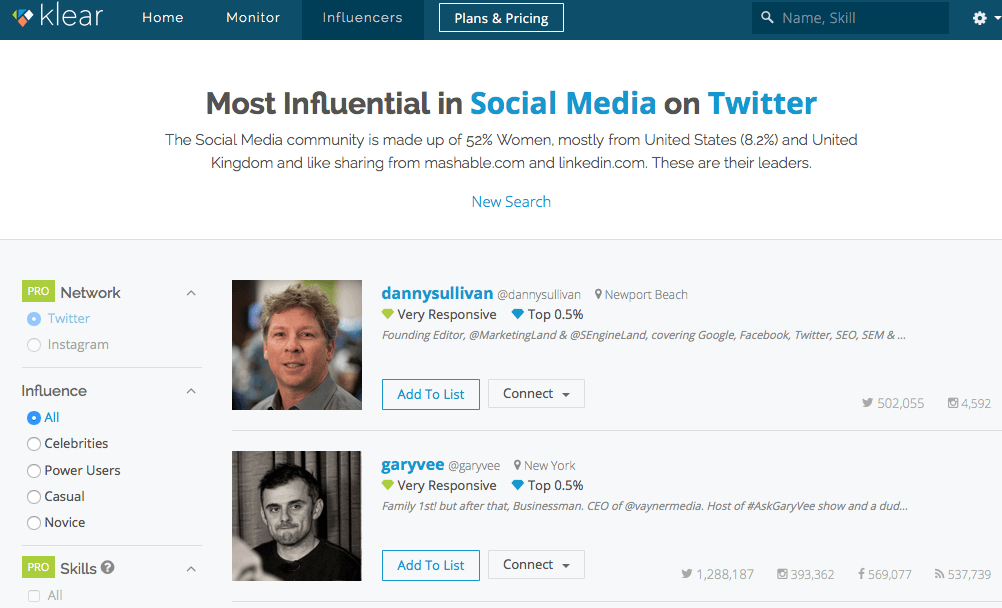Choose the Novice influence filter

tap(34, 522)
